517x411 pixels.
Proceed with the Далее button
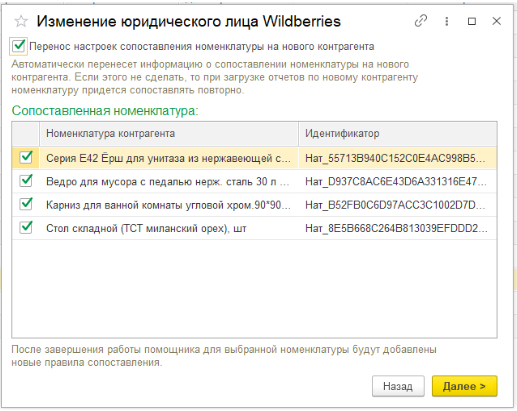tap(464, 386)
